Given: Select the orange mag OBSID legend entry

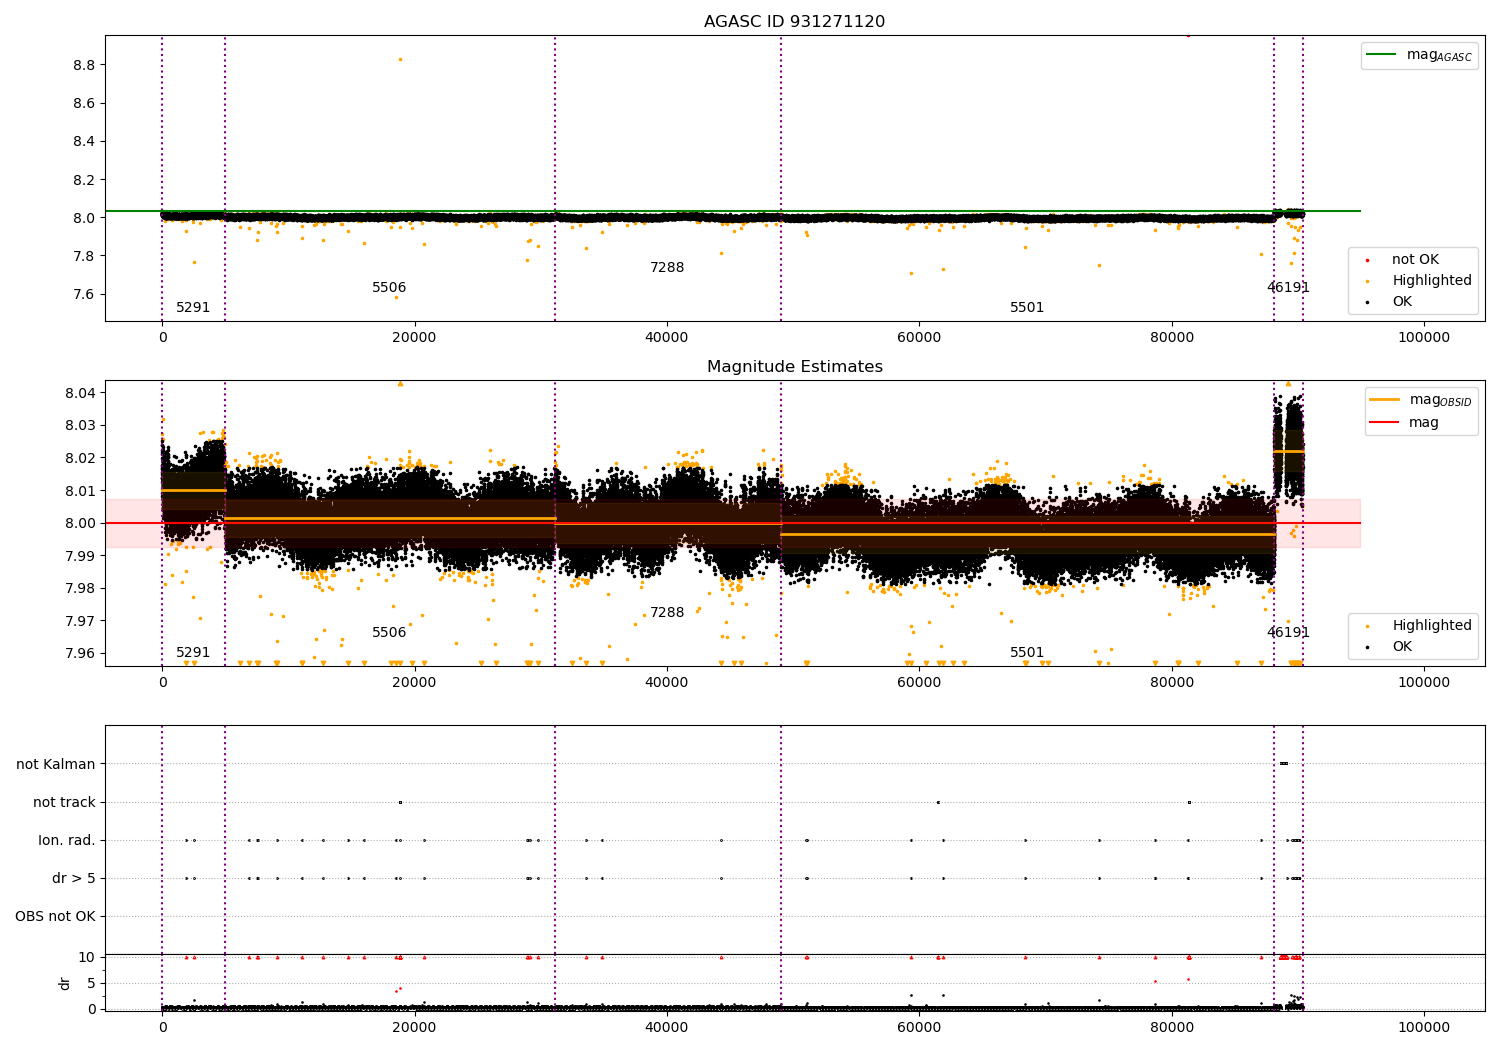Looking at the screenshot, I should tap(1420, 400).
